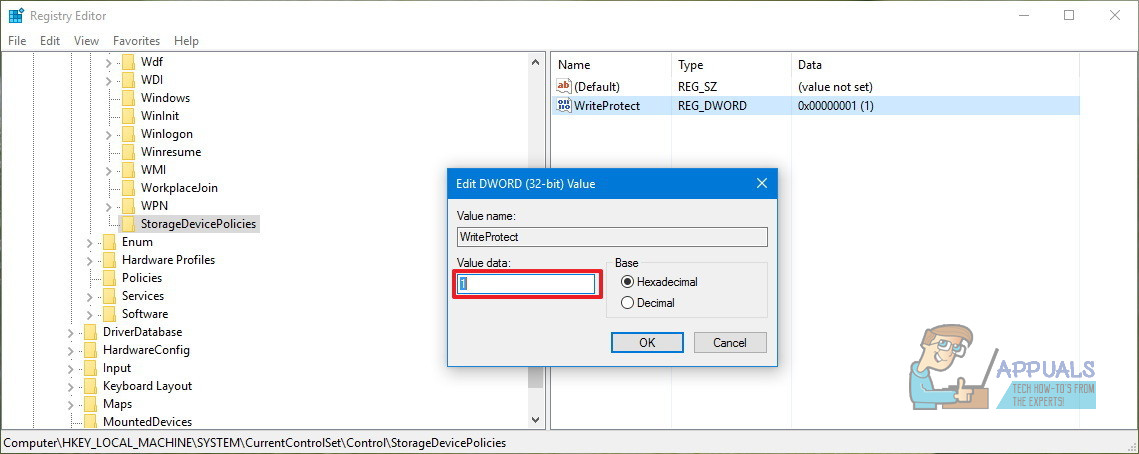Confirm the DWORD edit with OK

coord(647,342)
